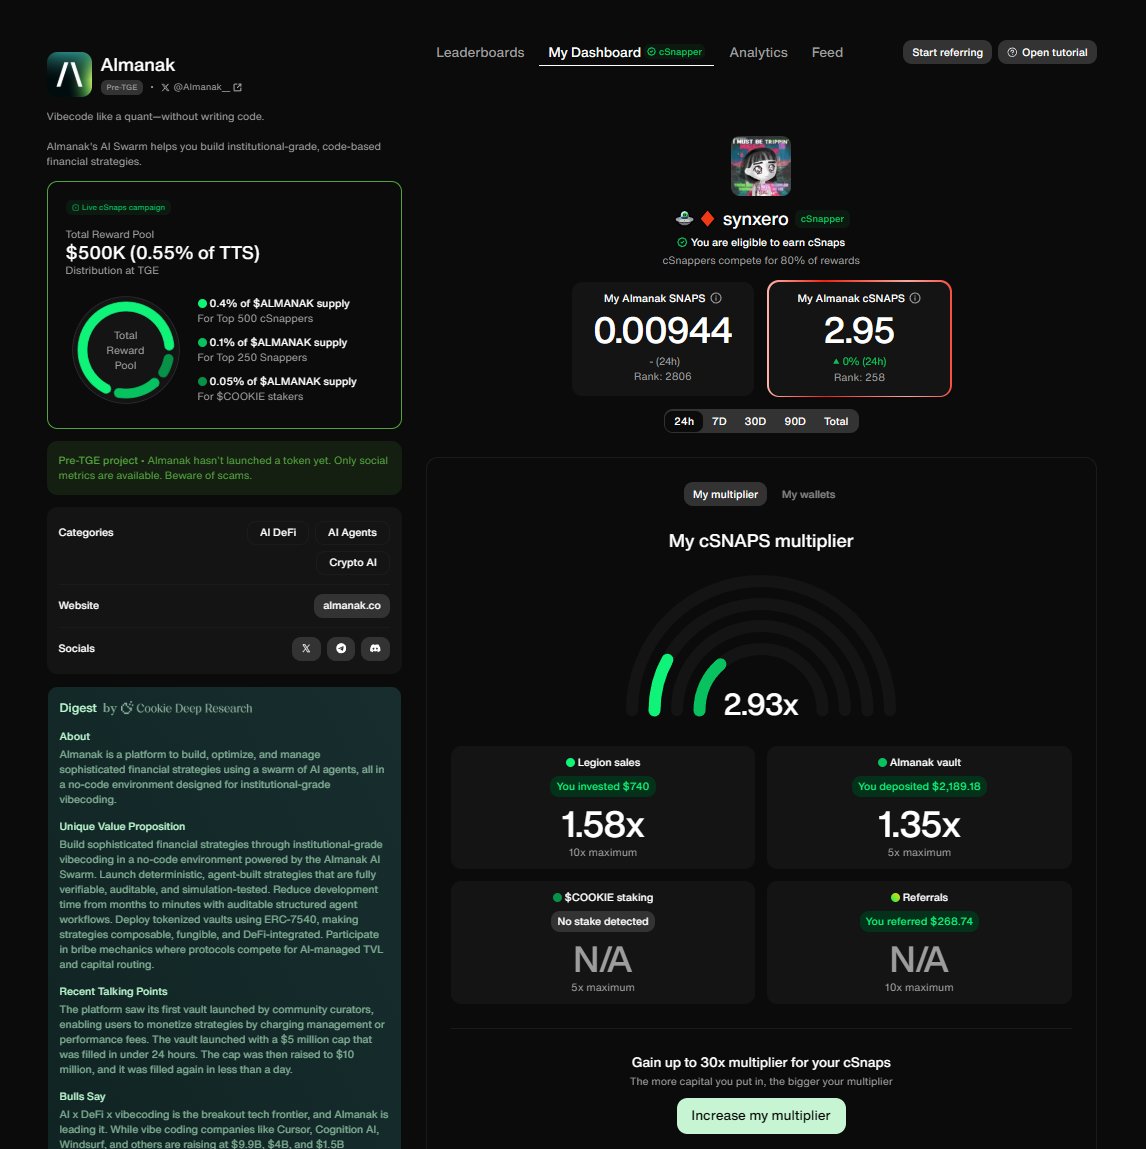Click the info icon beside My Almanak SNAPS
Viewport: 1146px width, 1149px height.
(x=717, y=298)
